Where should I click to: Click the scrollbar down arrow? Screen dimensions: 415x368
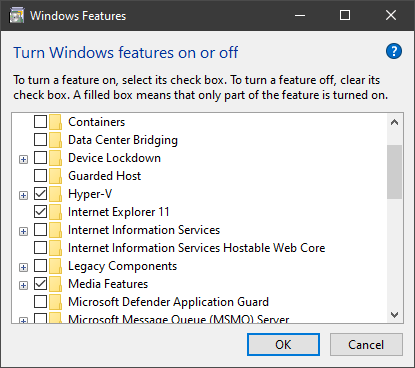tap(395, 315)
